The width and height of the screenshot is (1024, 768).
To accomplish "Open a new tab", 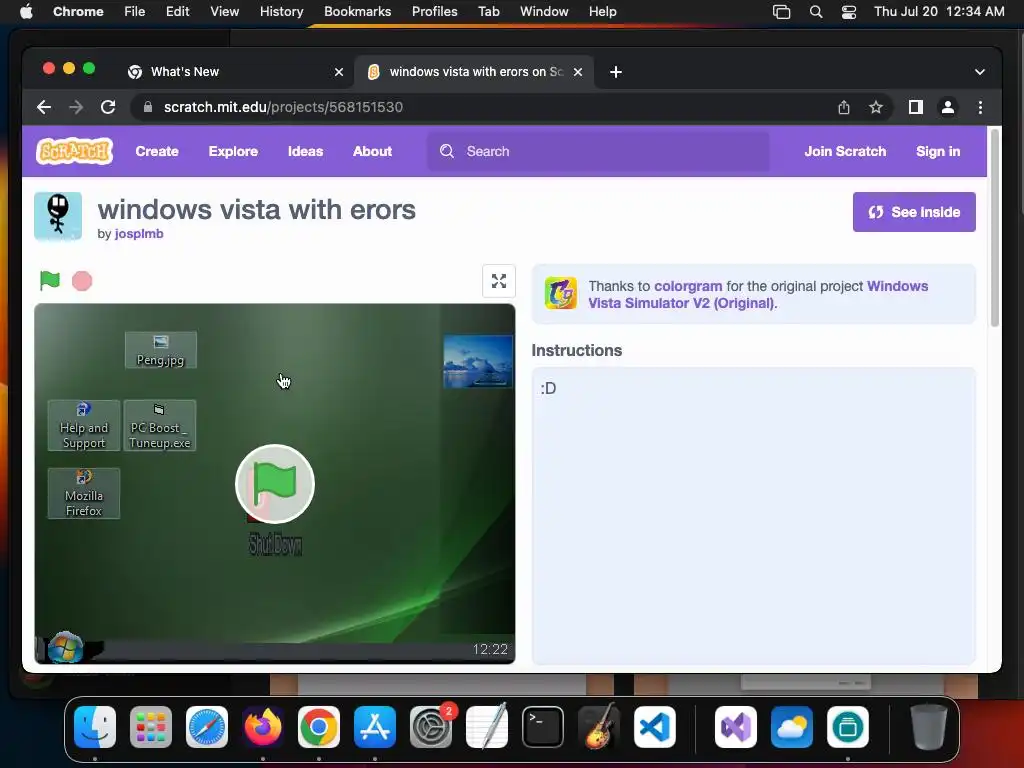I will pos(616,72).
